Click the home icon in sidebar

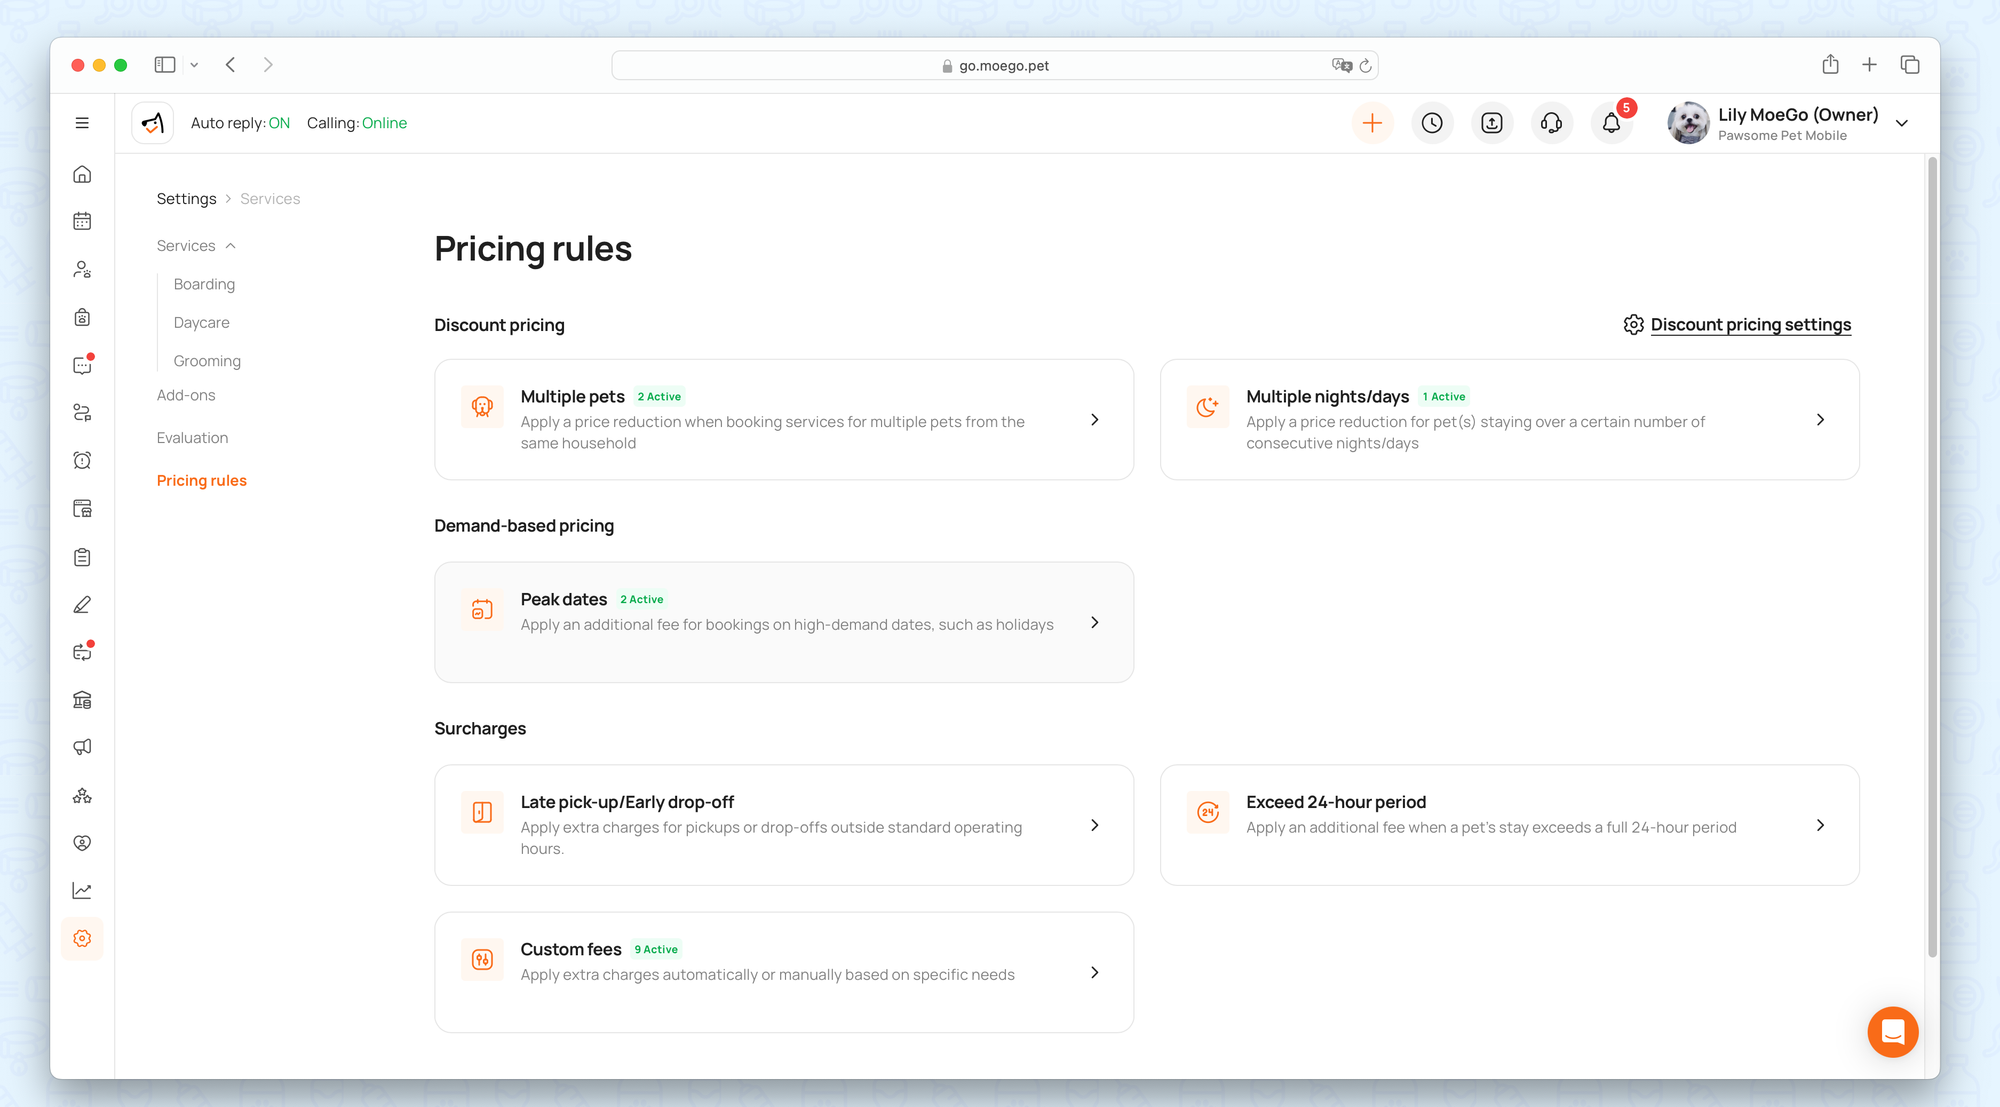tap(82, 174)
